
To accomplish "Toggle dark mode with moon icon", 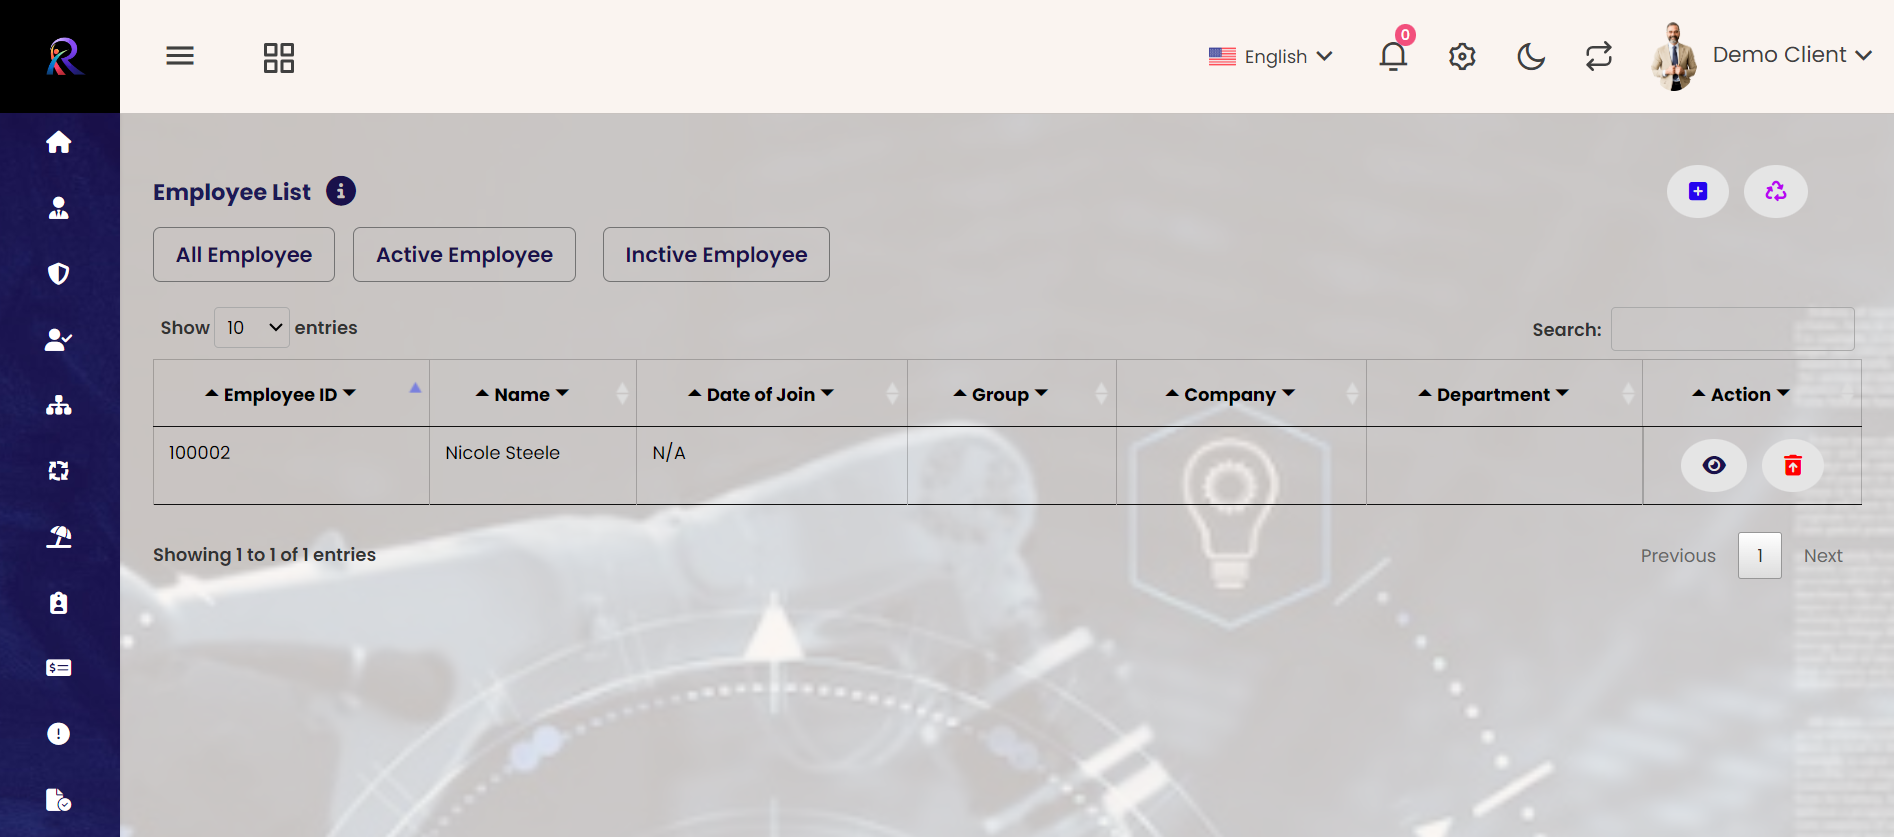I will tap(1531, 56).
